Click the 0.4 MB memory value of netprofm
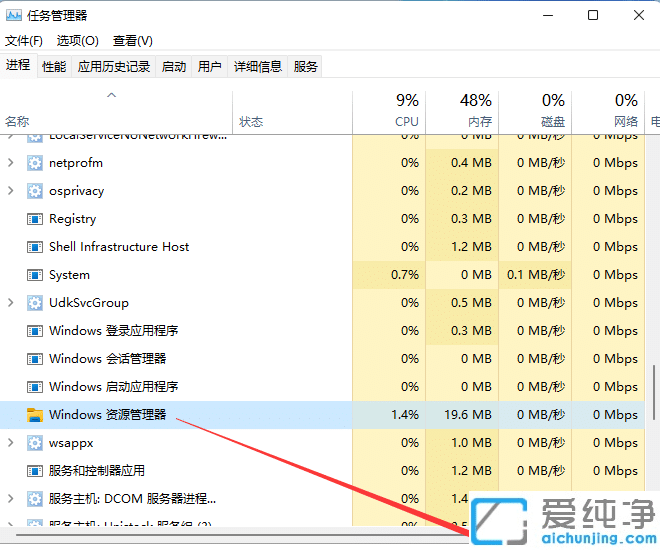 (471, 163)
